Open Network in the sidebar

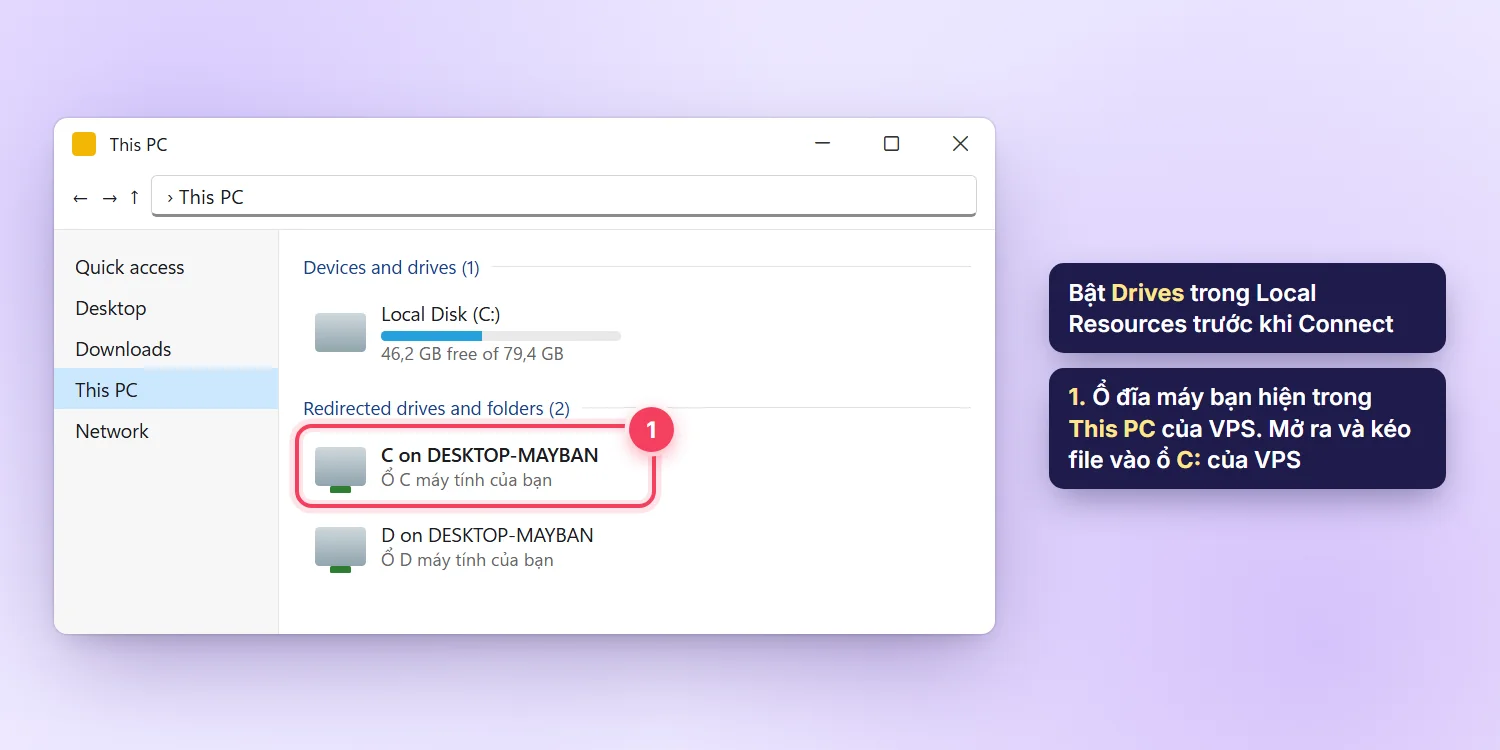pyautogui.click(x=112, y=431)
